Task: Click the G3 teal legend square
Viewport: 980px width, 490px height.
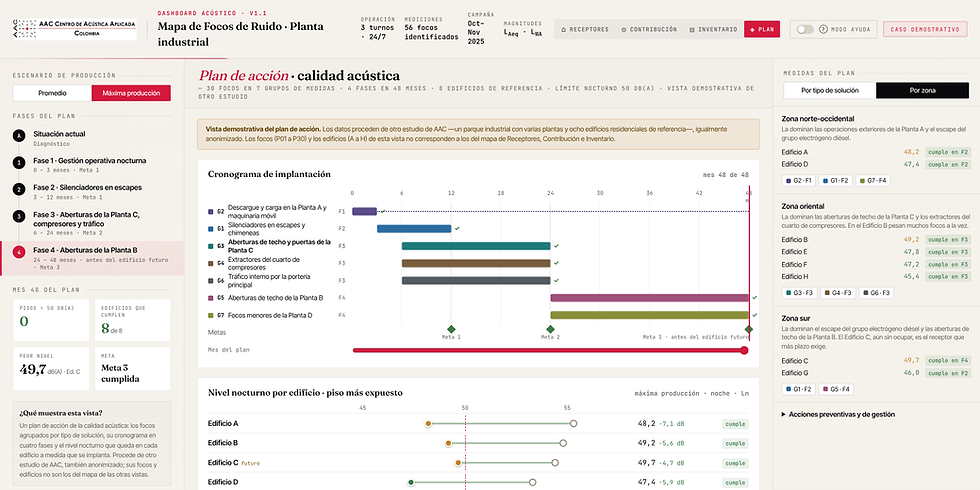Action: 211,246
